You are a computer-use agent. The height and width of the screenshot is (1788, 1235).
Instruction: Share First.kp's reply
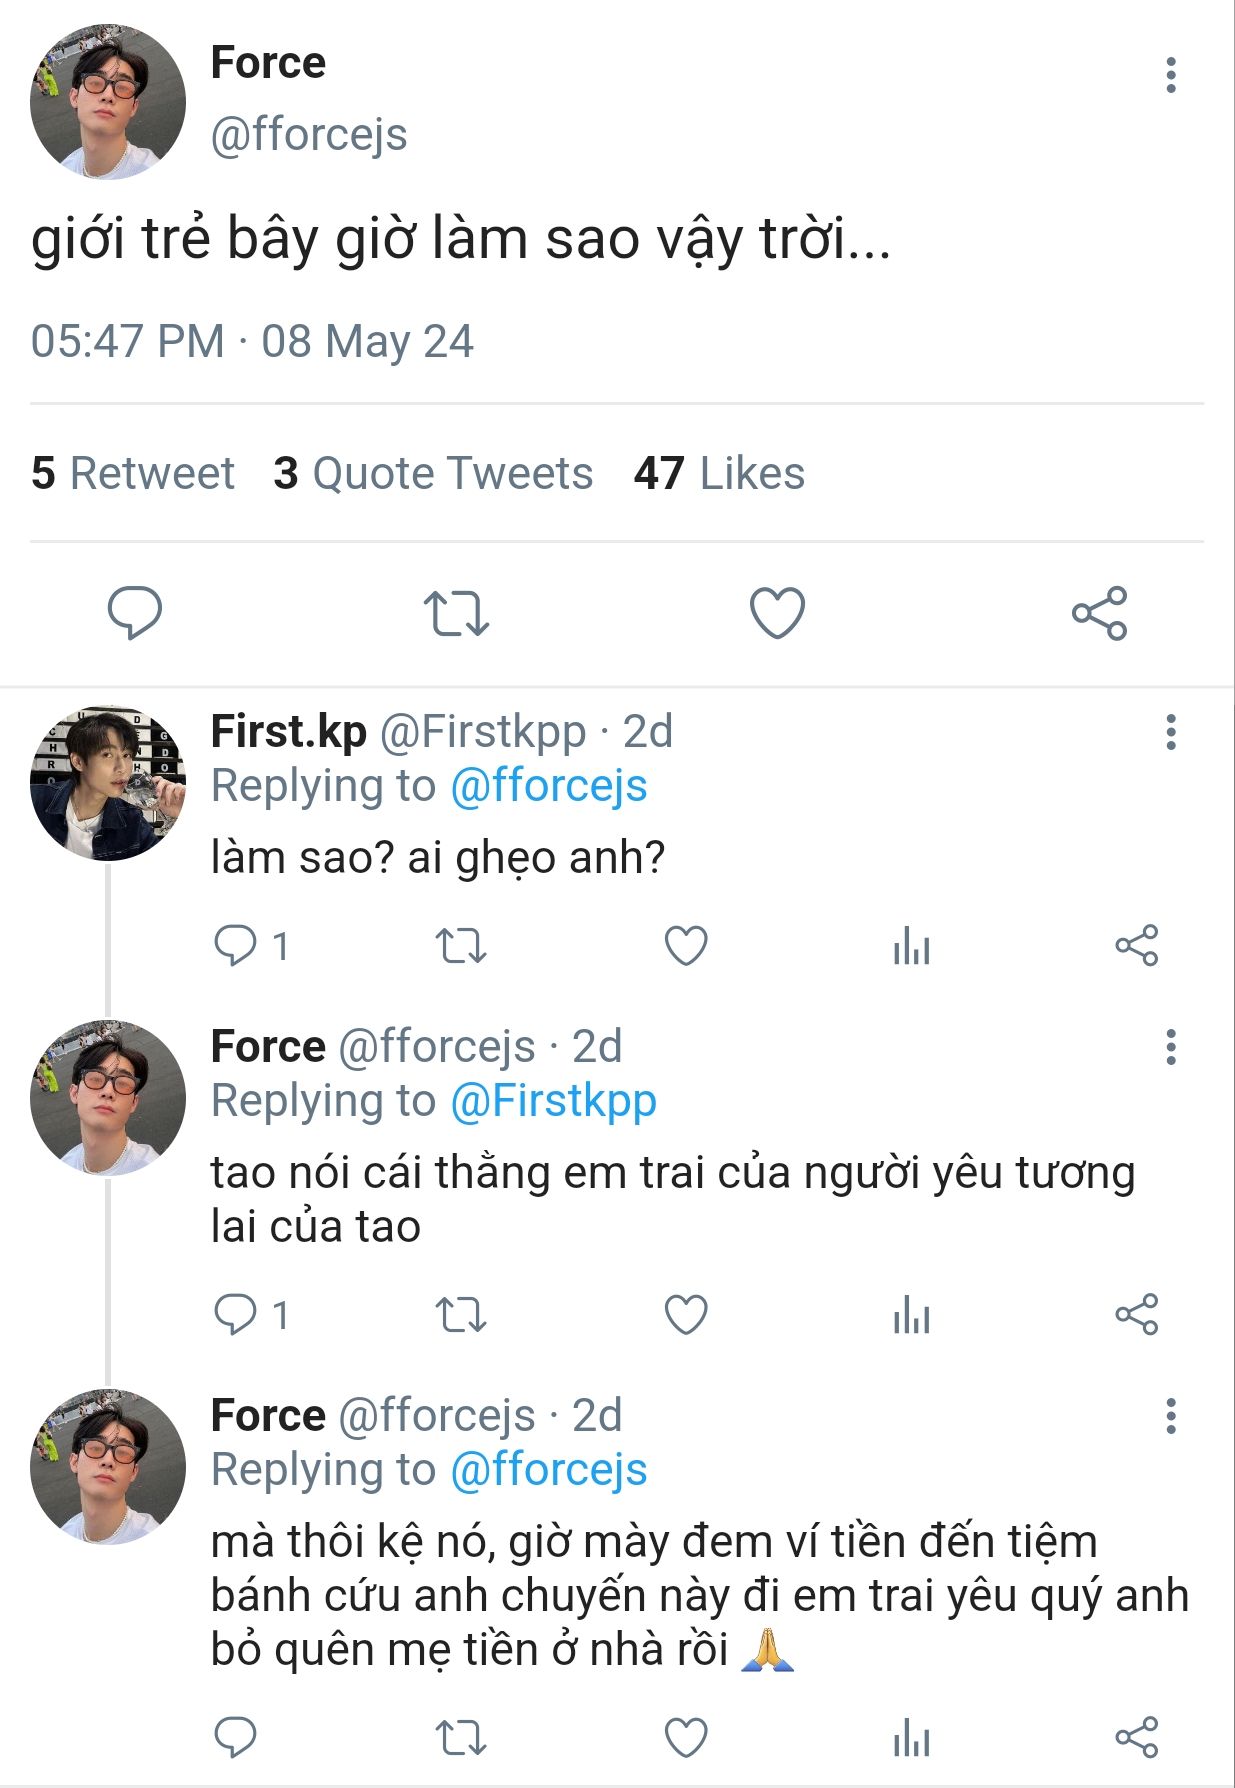[1136, 946]
